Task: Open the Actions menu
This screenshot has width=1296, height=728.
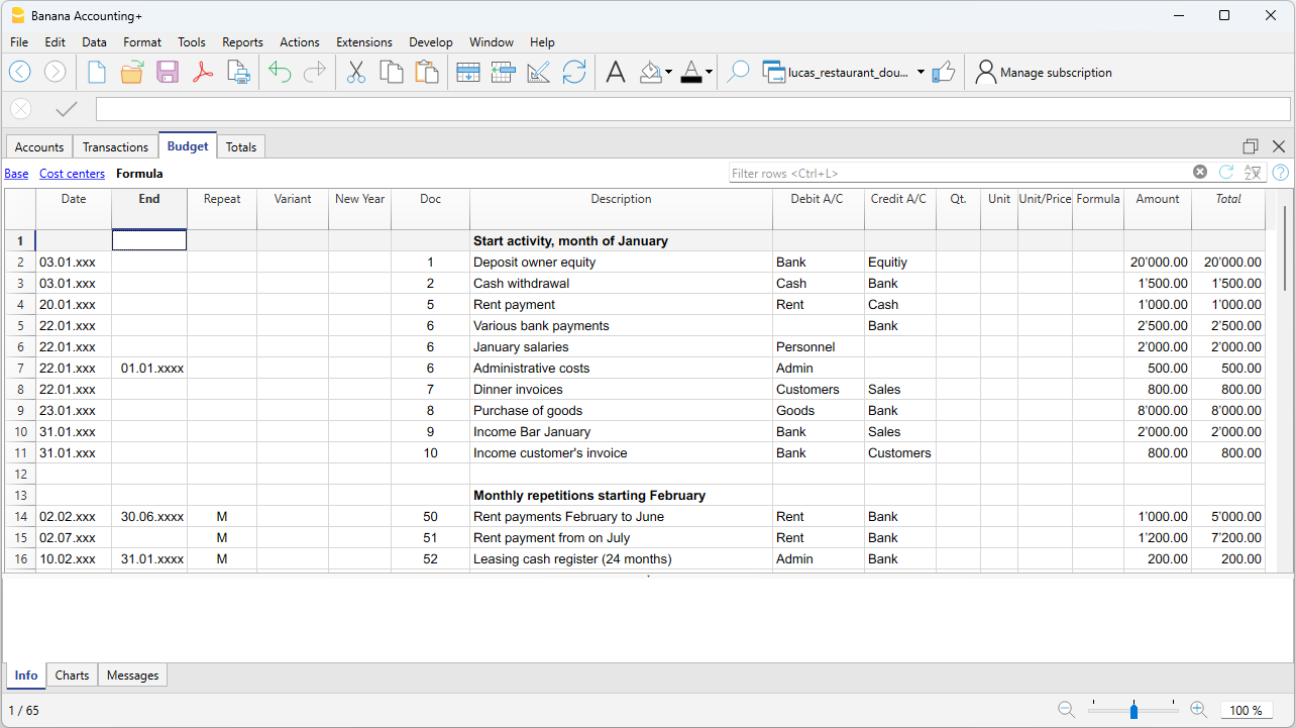Action: tap(299, 42)
